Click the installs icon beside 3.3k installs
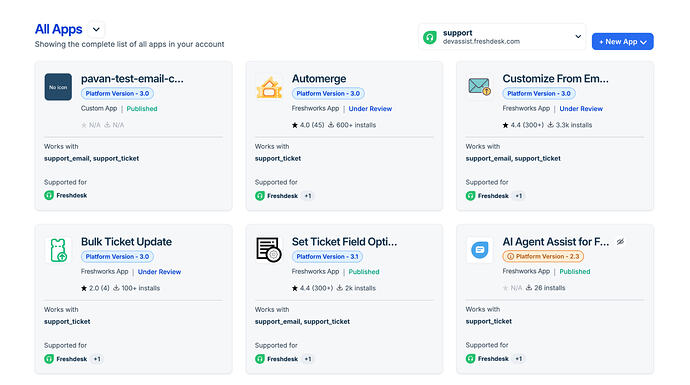The width and height of the screenshot is (690, 385). point(551,125)
